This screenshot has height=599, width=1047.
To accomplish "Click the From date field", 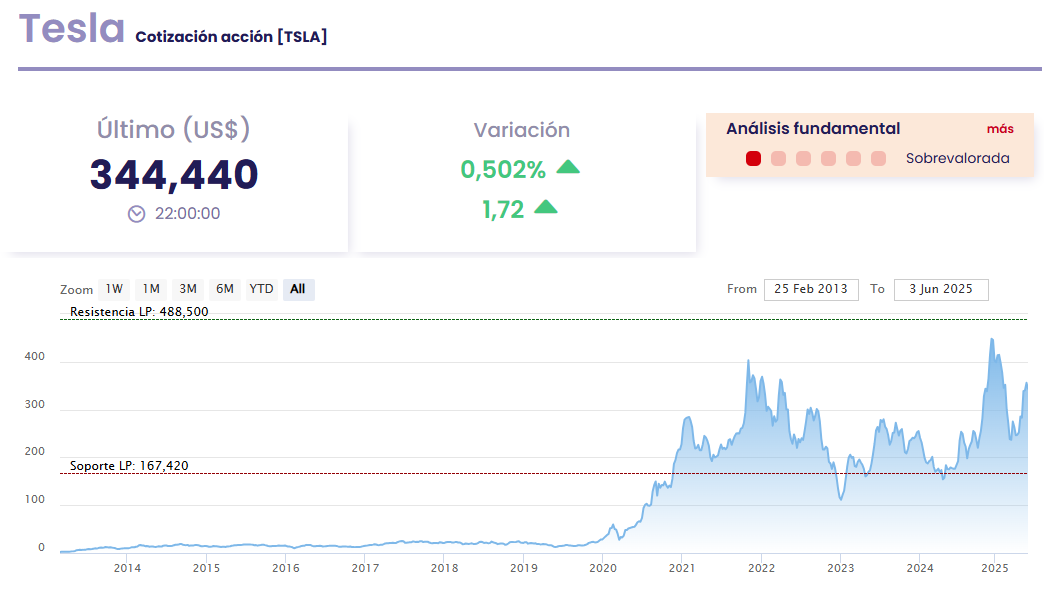I will (x=811, y=289).
